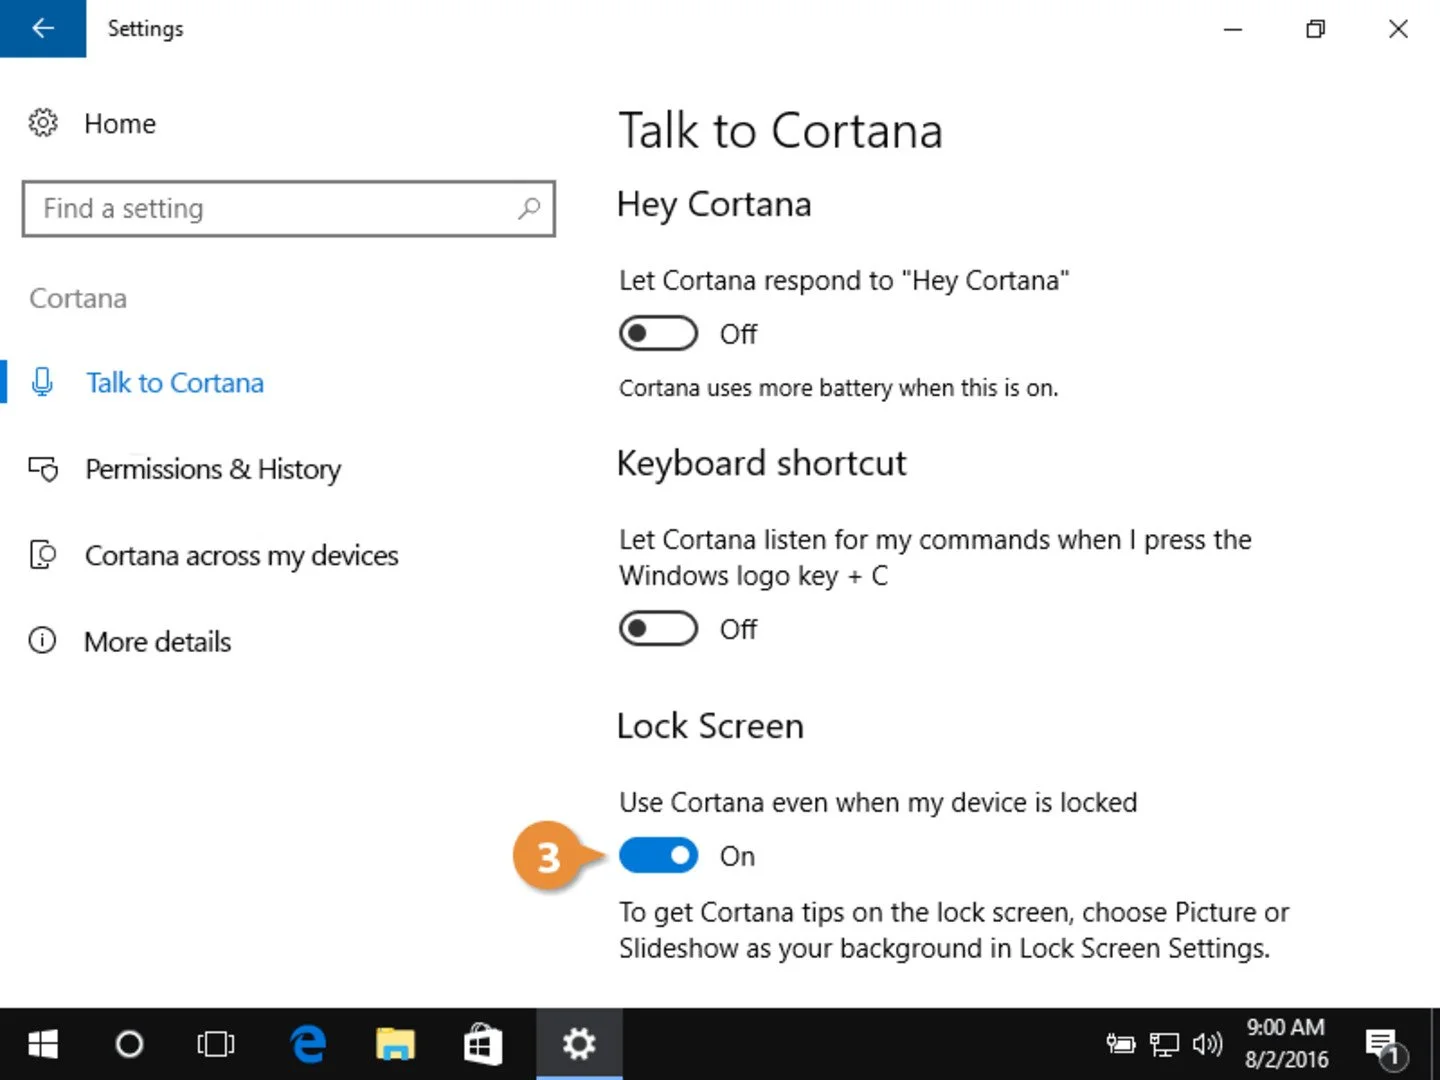Image resolution: width=1440 pixels, height=1080 pixels.
Task: Click the Hey Cortana section heading
Action: point(714,205)
